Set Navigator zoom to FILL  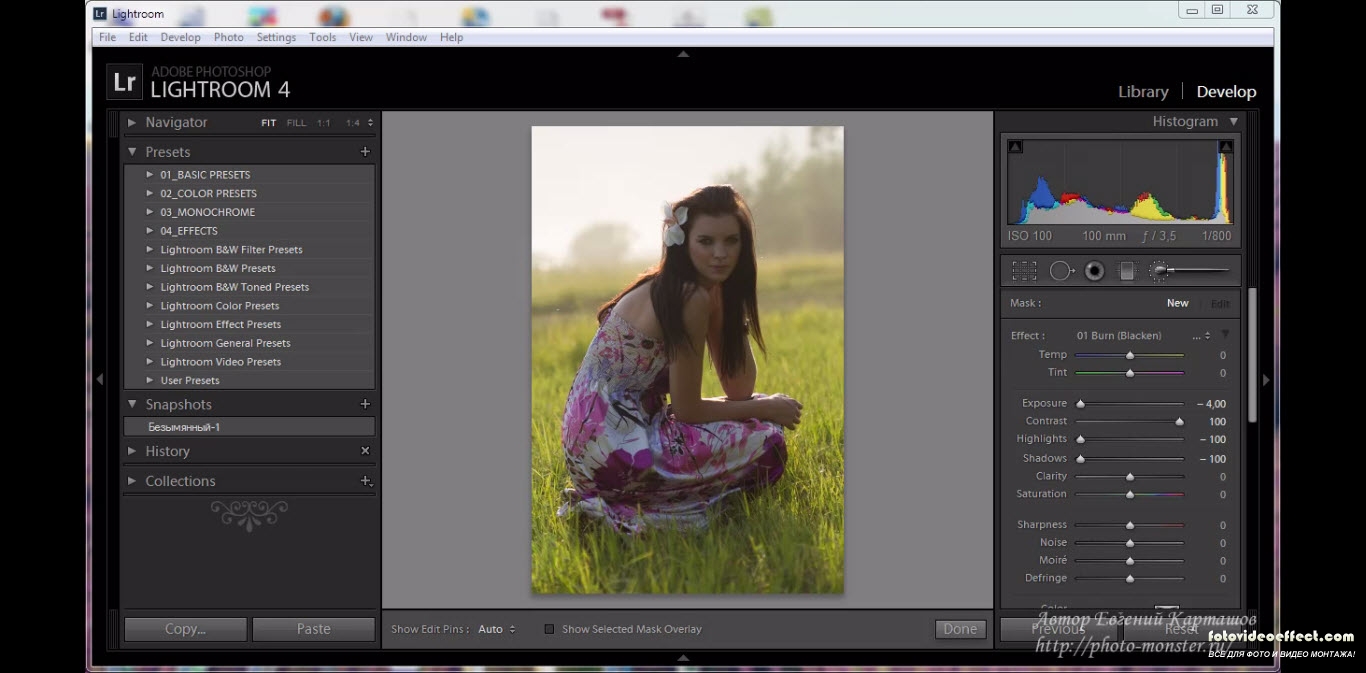(296, 123)
